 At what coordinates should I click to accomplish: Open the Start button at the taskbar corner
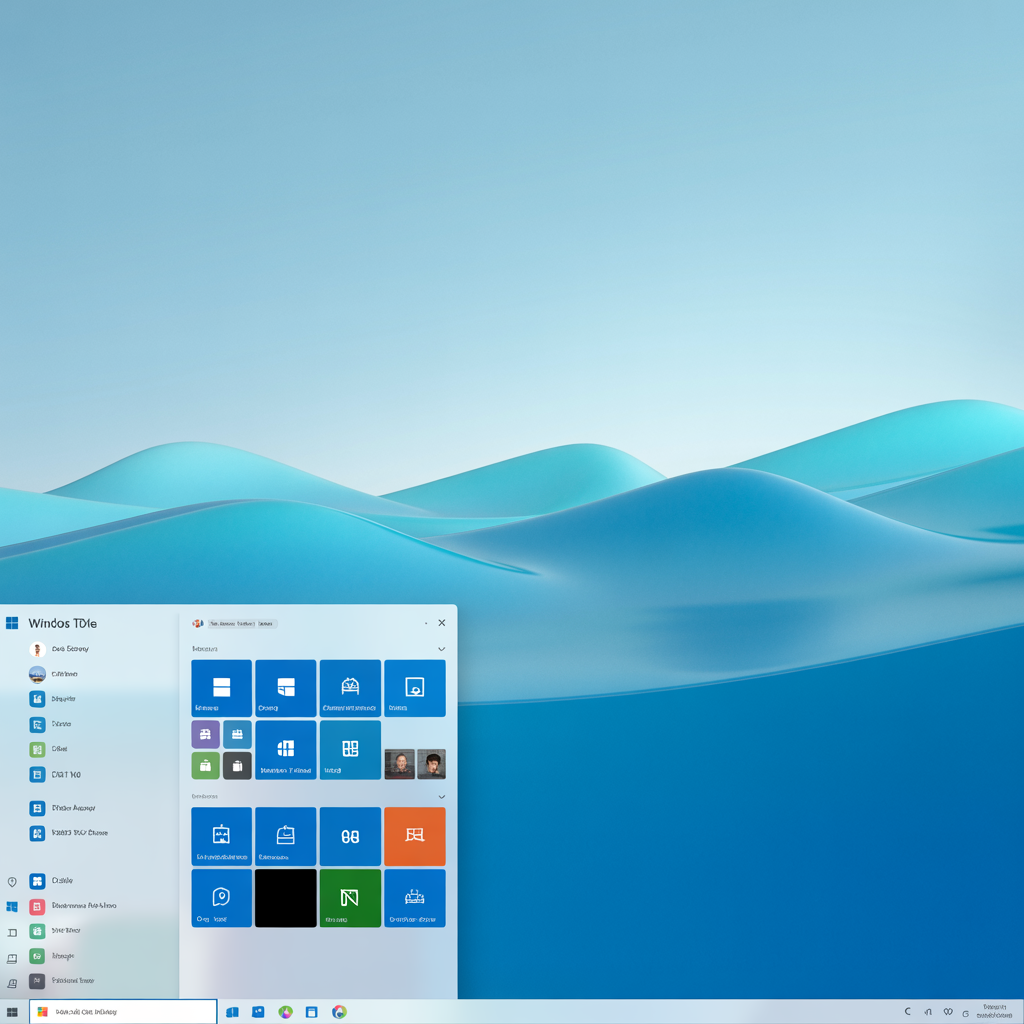point(10,1012)
